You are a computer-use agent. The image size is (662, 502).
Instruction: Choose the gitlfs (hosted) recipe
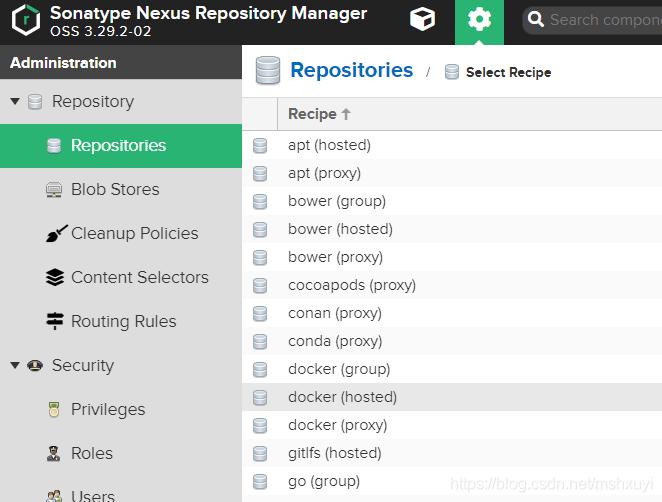click(x=452, y=453)
